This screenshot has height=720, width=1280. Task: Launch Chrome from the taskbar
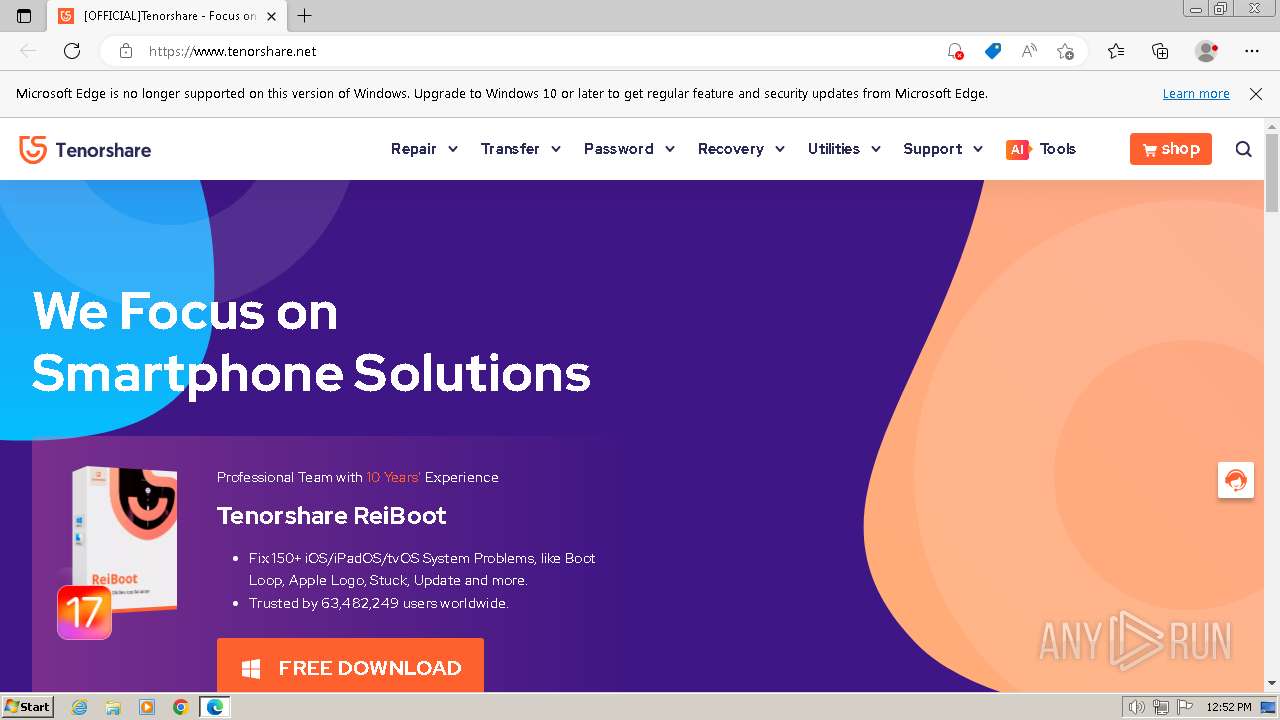[181, 707]
